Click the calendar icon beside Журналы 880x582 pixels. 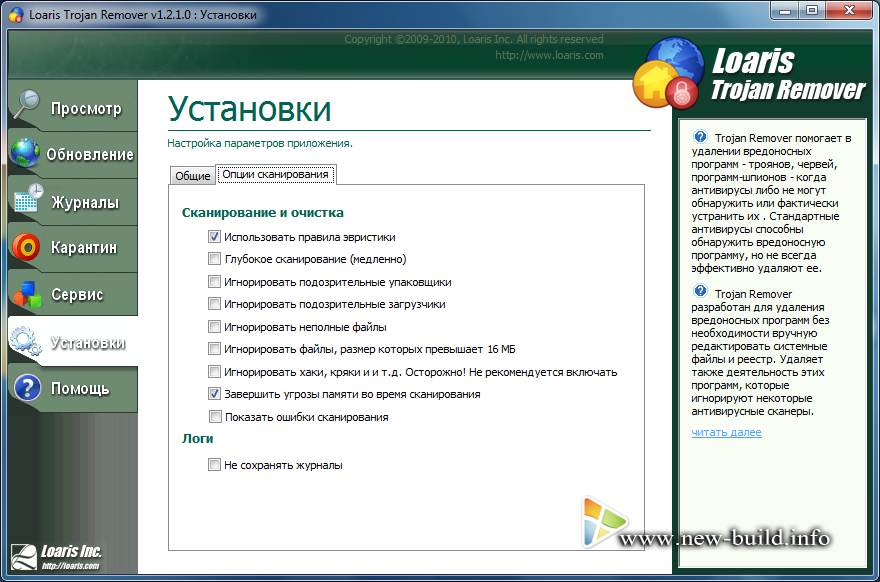(x=28, y=198)
